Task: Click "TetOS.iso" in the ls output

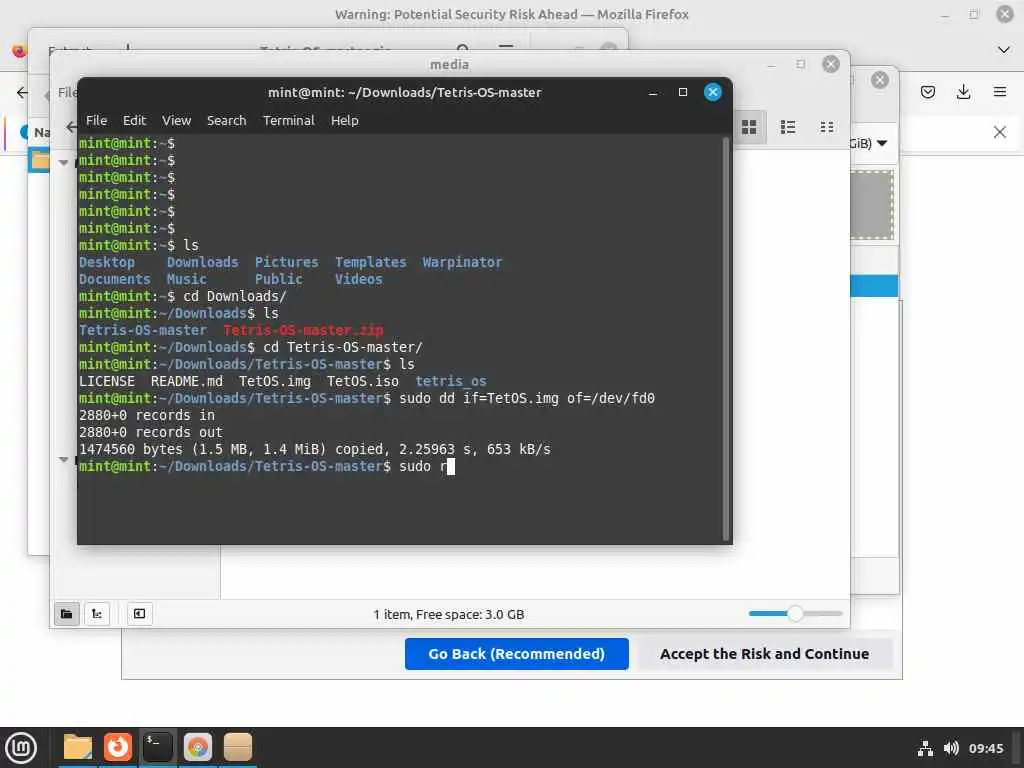Action: click(x=362, y=381)
